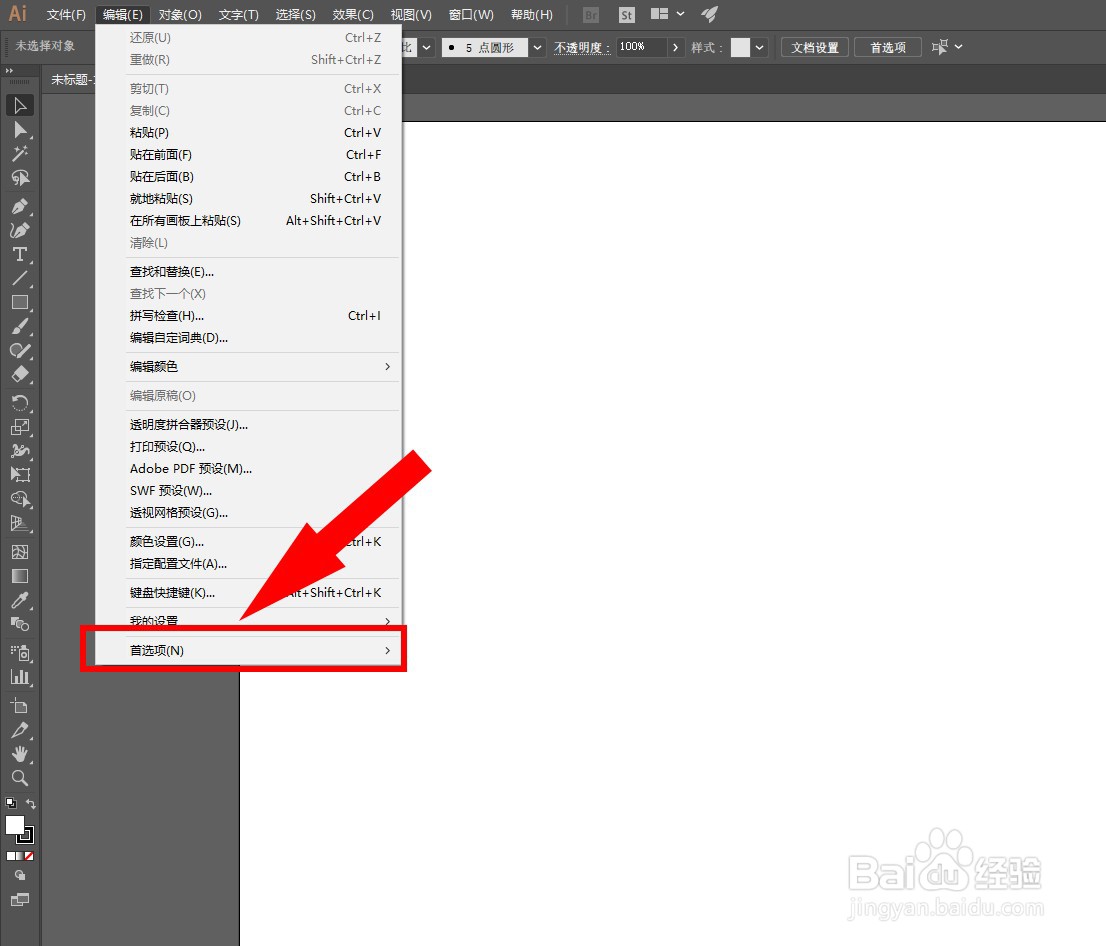Open the 窗口(W) menu

coord(471,15)
